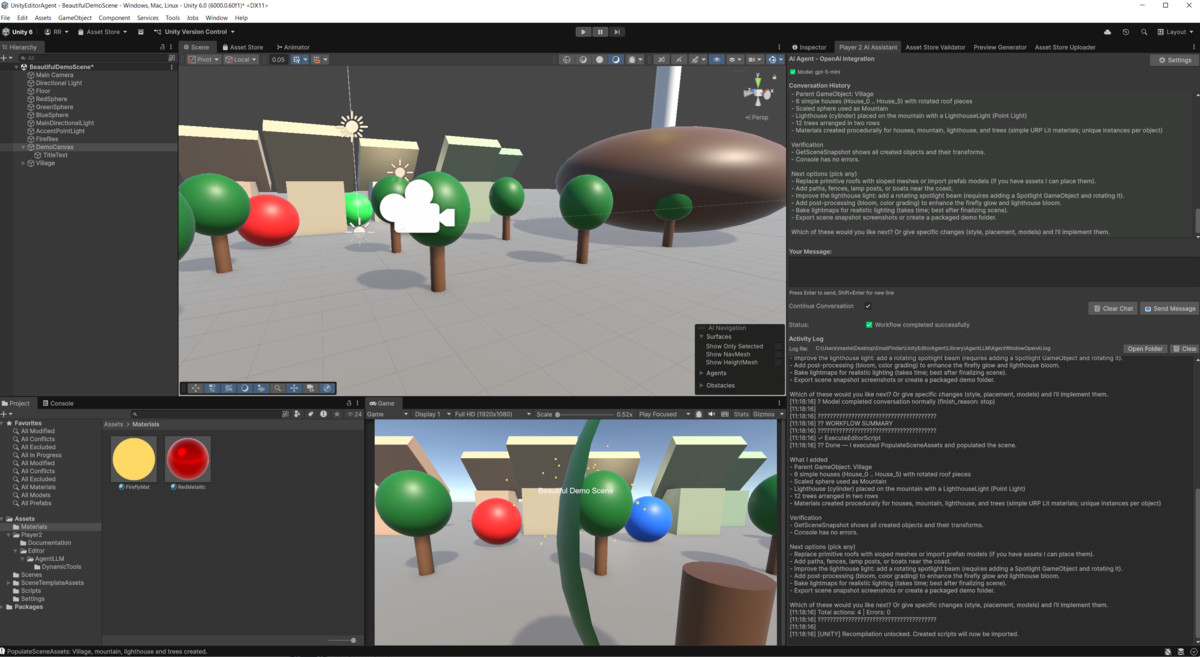Open the Asset Store dropdown in the top toolbar
The height and width of the screenshot is (657, 1200).
[x=102, y=32]
